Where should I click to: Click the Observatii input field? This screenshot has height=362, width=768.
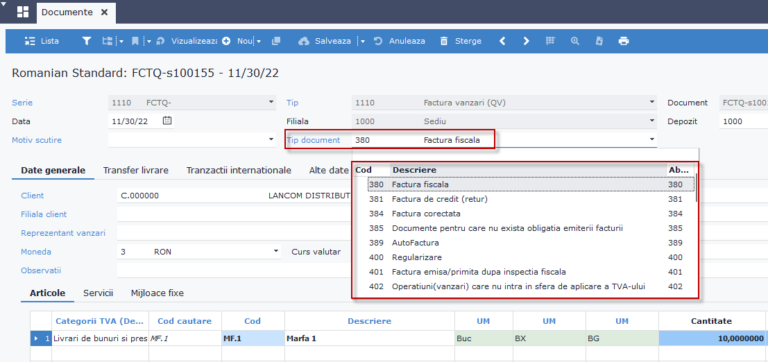coord(234,270)
